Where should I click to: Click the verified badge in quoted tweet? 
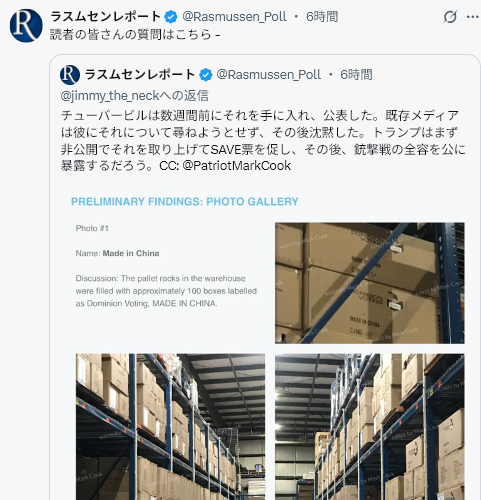pyautogui.click(x=206, y=75)
